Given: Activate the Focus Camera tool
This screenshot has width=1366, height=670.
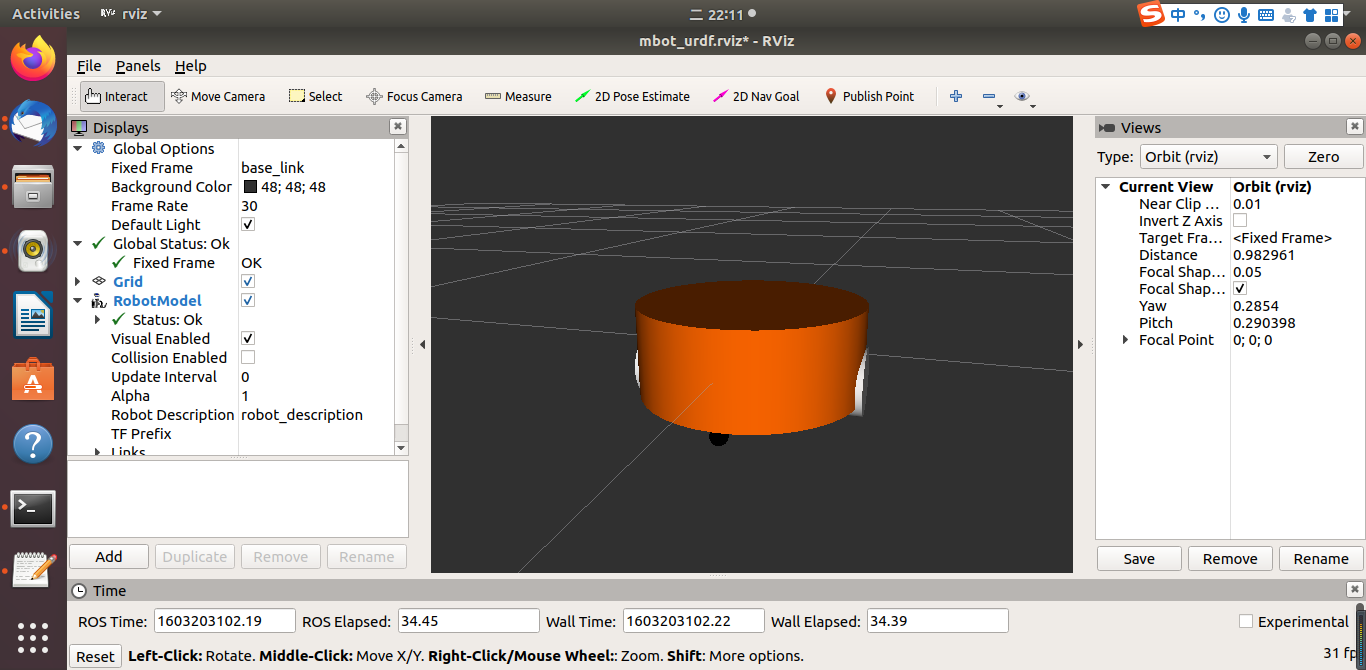Looking at the screenshot, I should 414,96.
